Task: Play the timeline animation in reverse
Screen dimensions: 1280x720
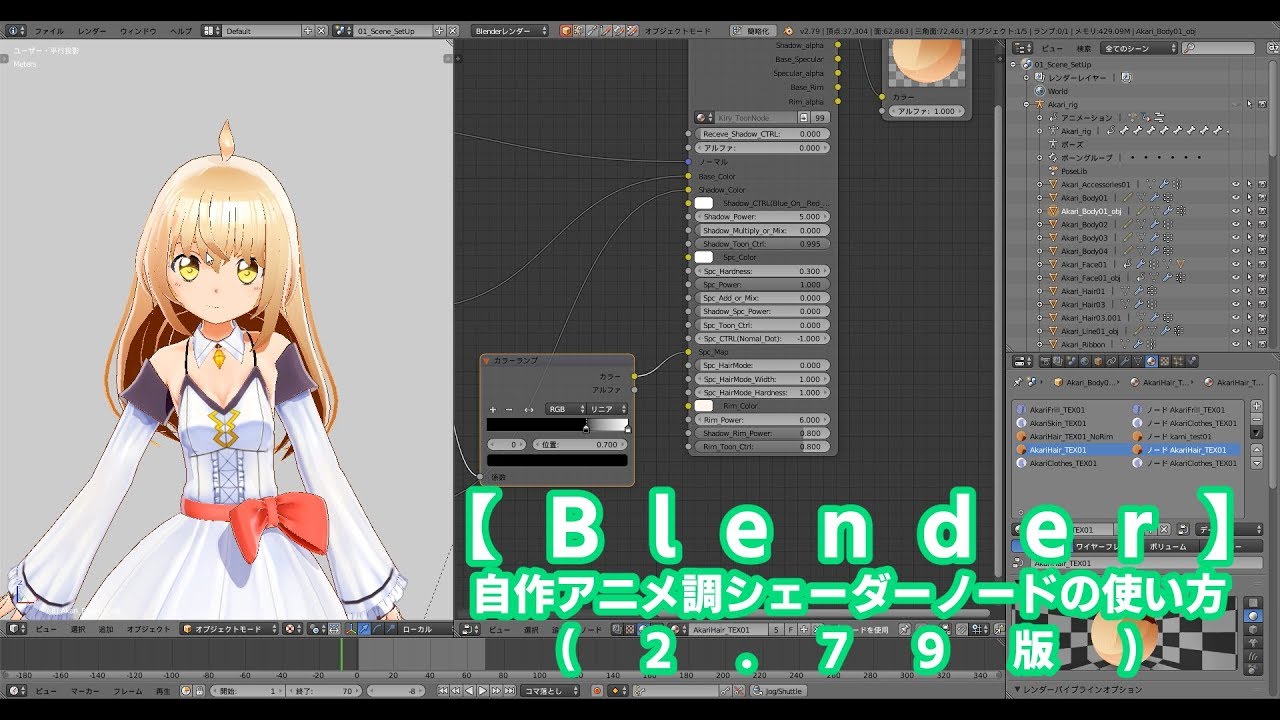Action: 469,691
